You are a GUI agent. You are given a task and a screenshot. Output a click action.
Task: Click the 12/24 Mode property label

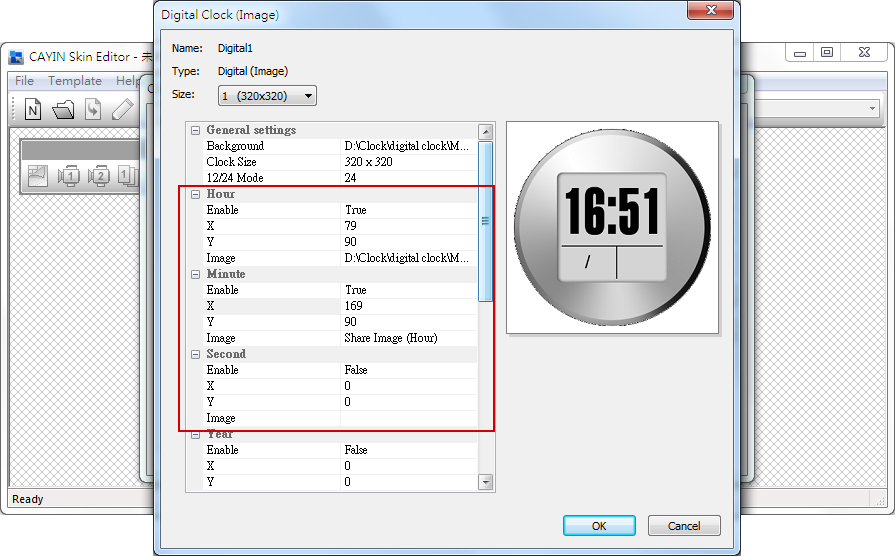(235, 178)
